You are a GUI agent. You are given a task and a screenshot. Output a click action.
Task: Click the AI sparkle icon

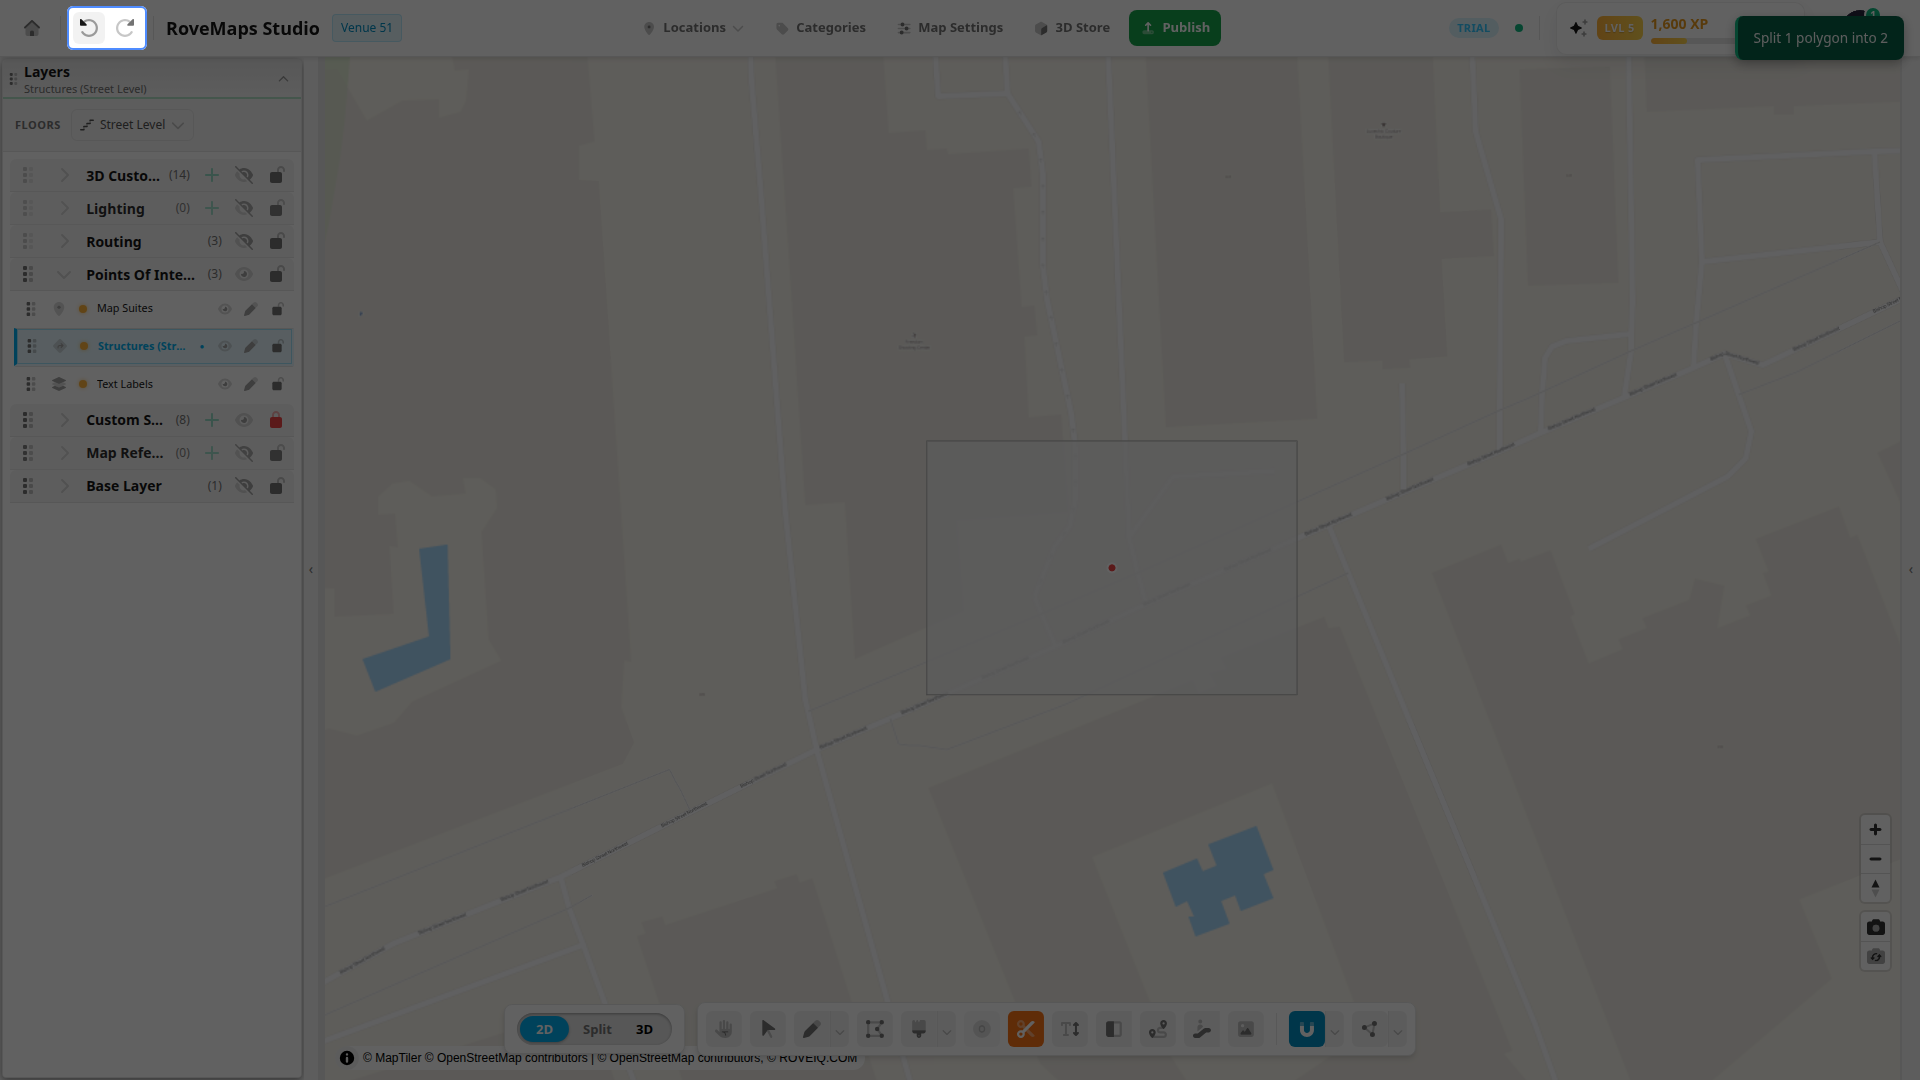click(x=1577, y=28)
